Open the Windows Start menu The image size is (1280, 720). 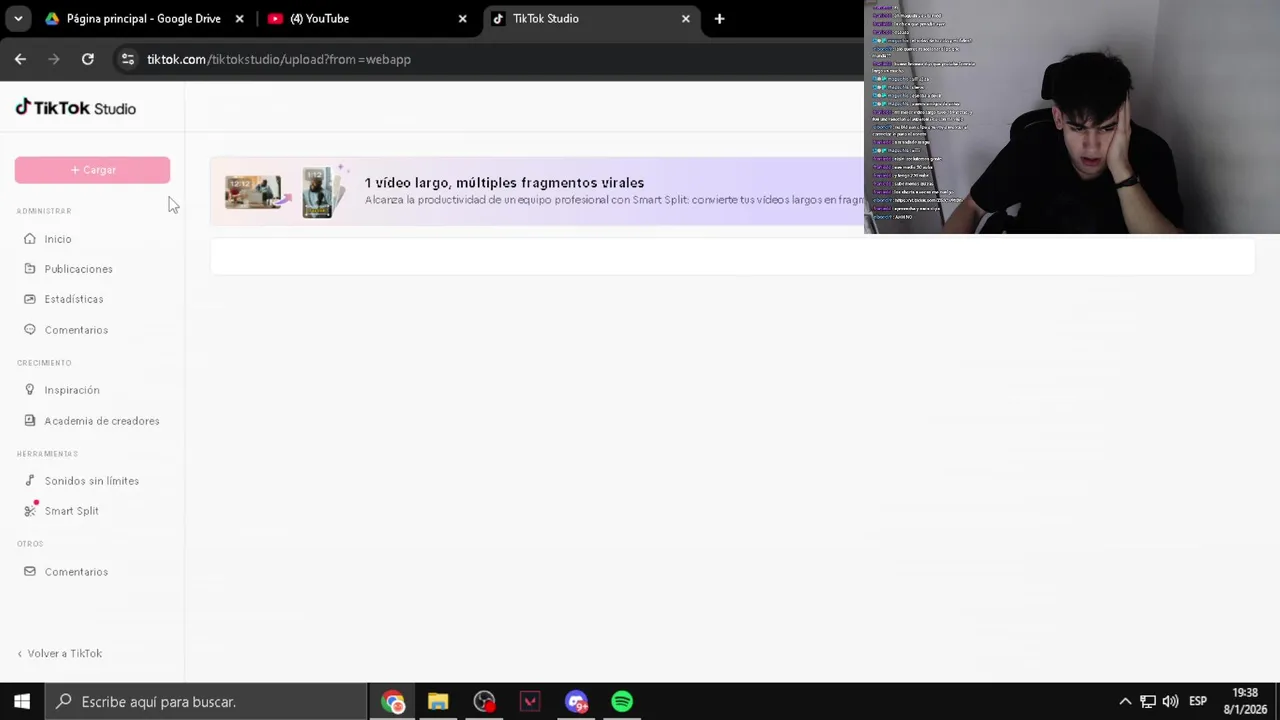[22, 702]
